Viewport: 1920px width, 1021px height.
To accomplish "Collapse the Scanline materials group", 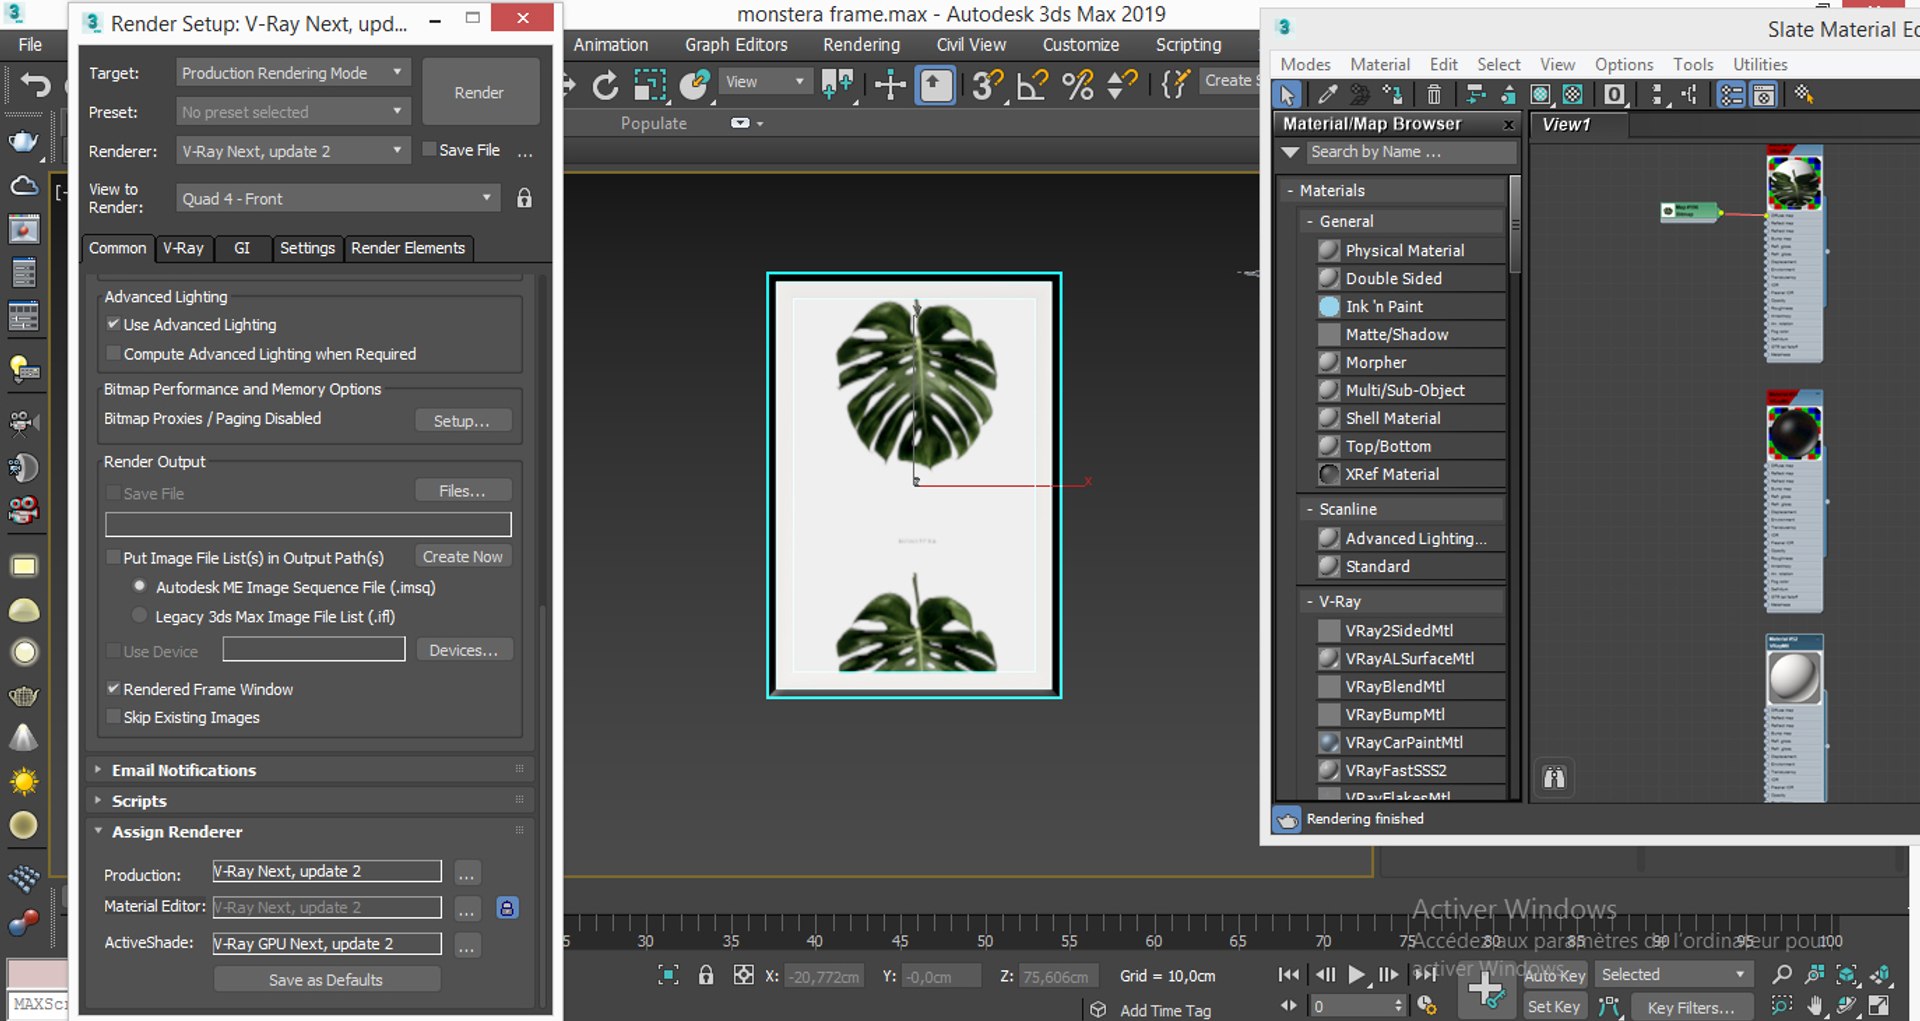I will [1309, 509].
